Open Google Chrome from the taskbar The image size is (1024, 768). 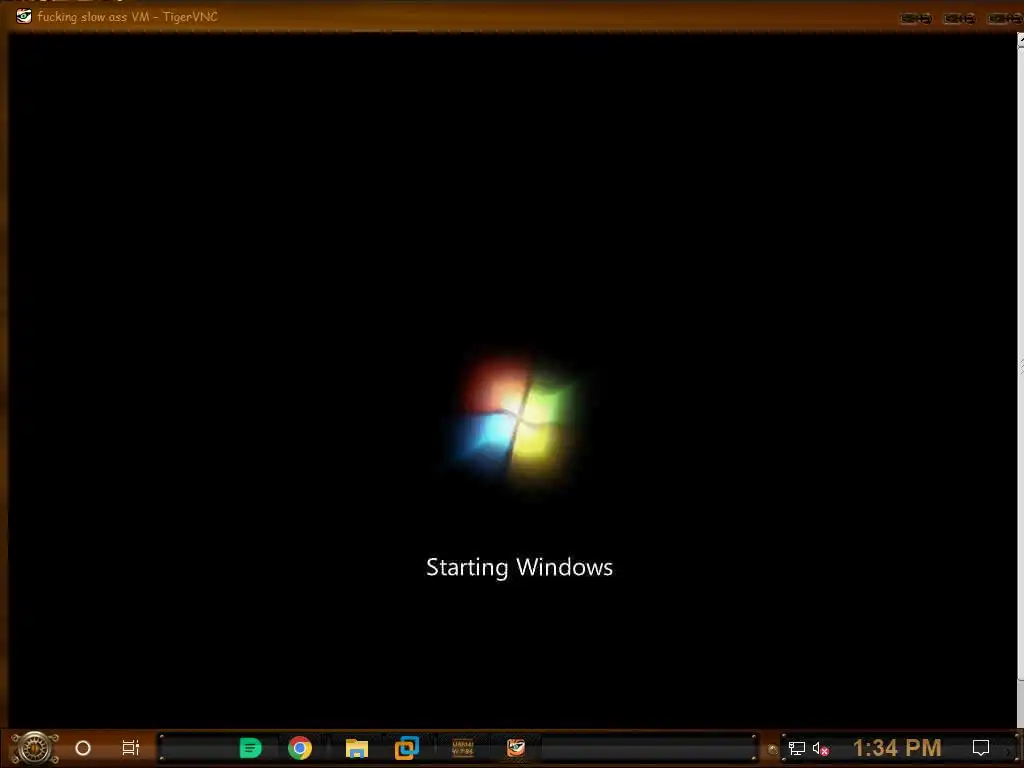pos(300,748)
